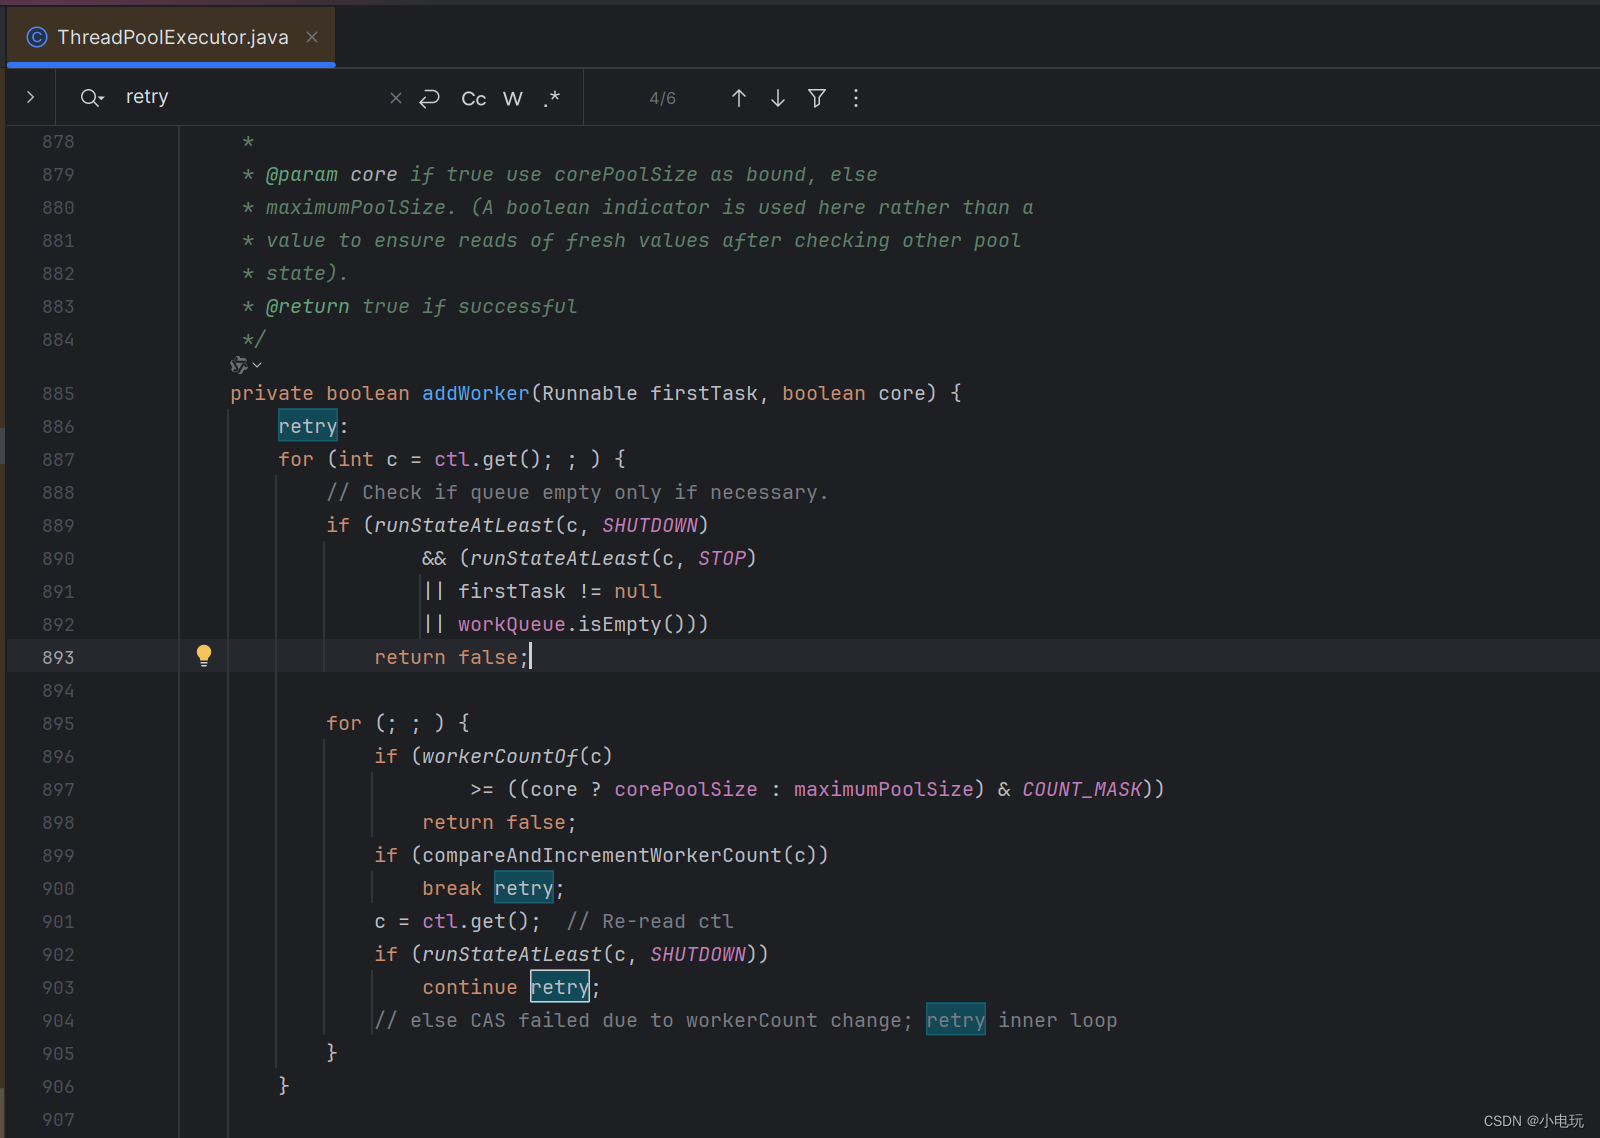Viewport: 1600px width, 1138px height.
Task: Click 'retry' in the CAS failed comment
Action: pyautogui.click(x=956, y=1020)
